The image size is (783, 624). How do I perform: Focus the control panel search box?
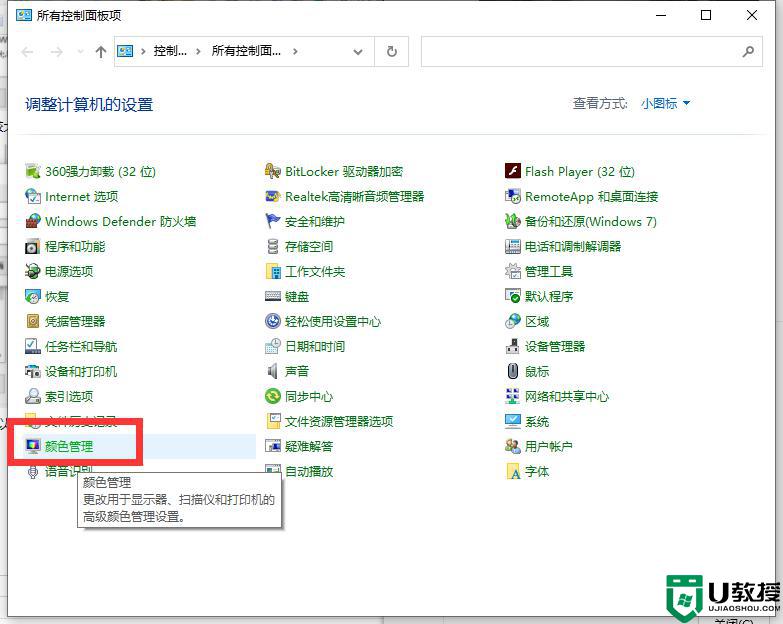[x=592, y=51]
